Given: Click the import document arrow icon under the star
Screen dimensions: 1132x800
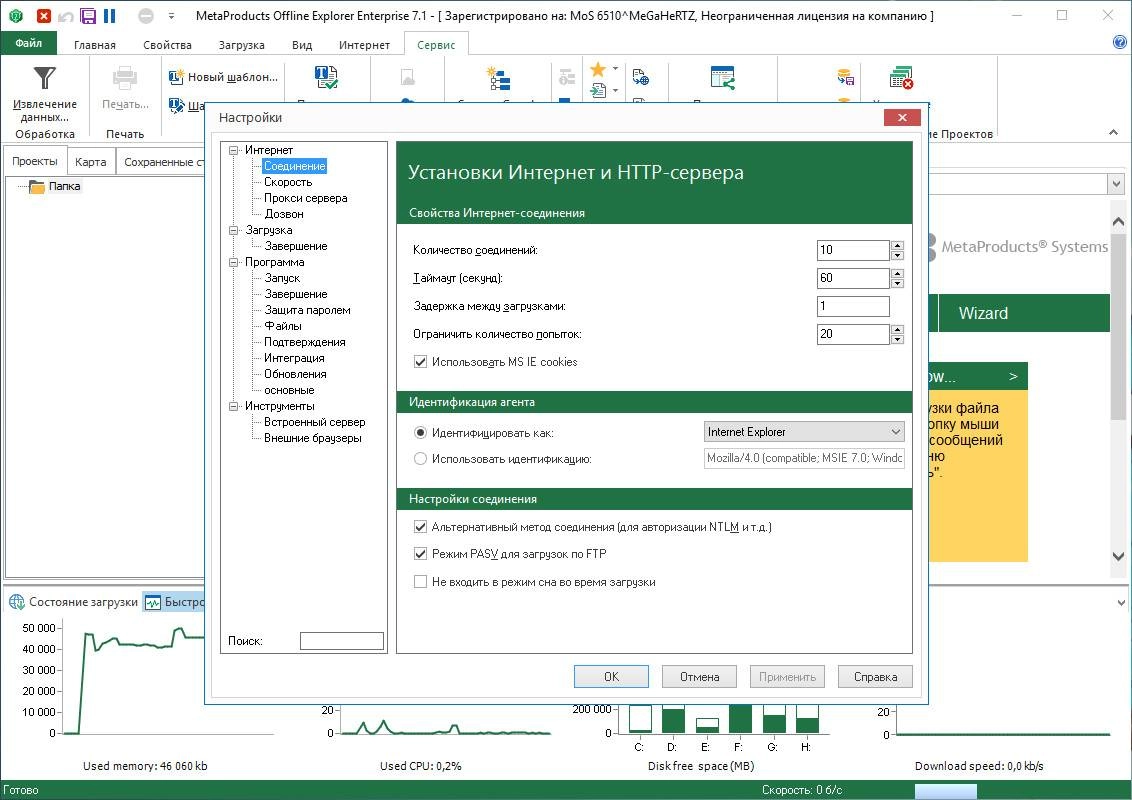Looking at the screenshot, I should 598,90.
